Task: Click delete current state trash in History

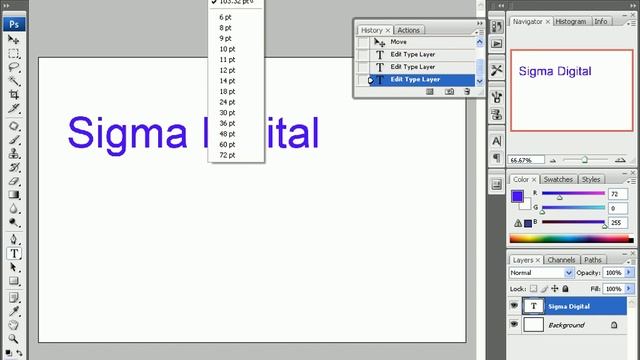Action: pos(467,92)
